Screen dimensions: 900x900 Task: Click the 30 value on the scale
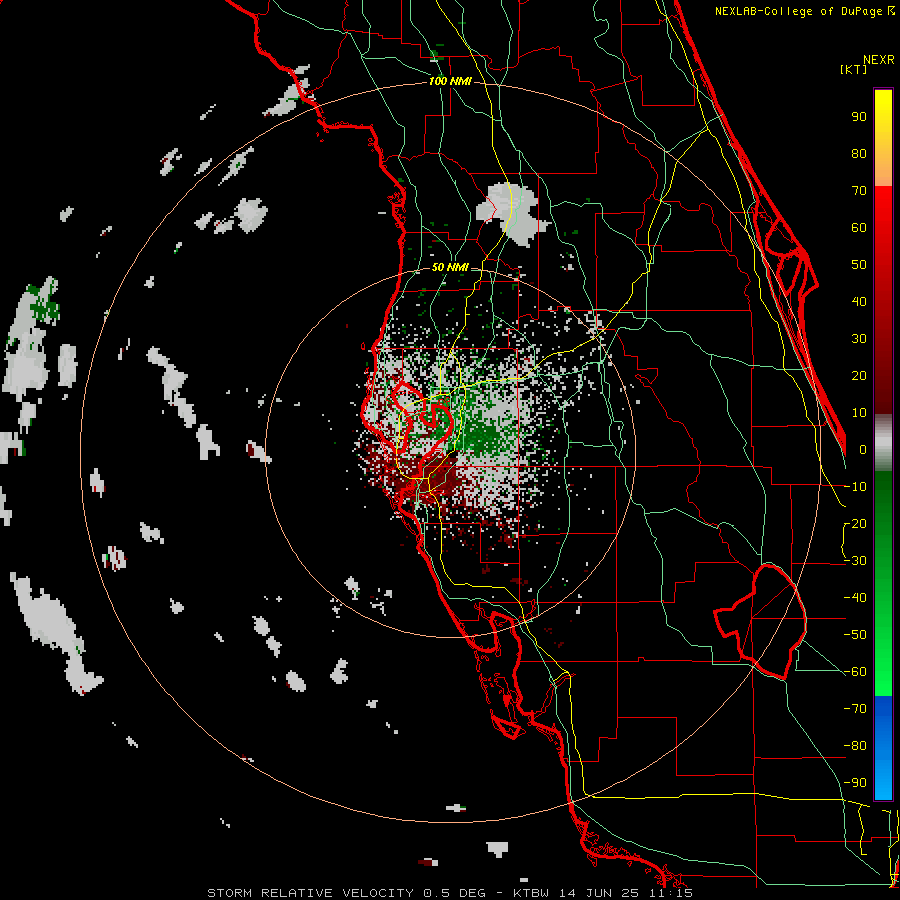coord(859,339)
